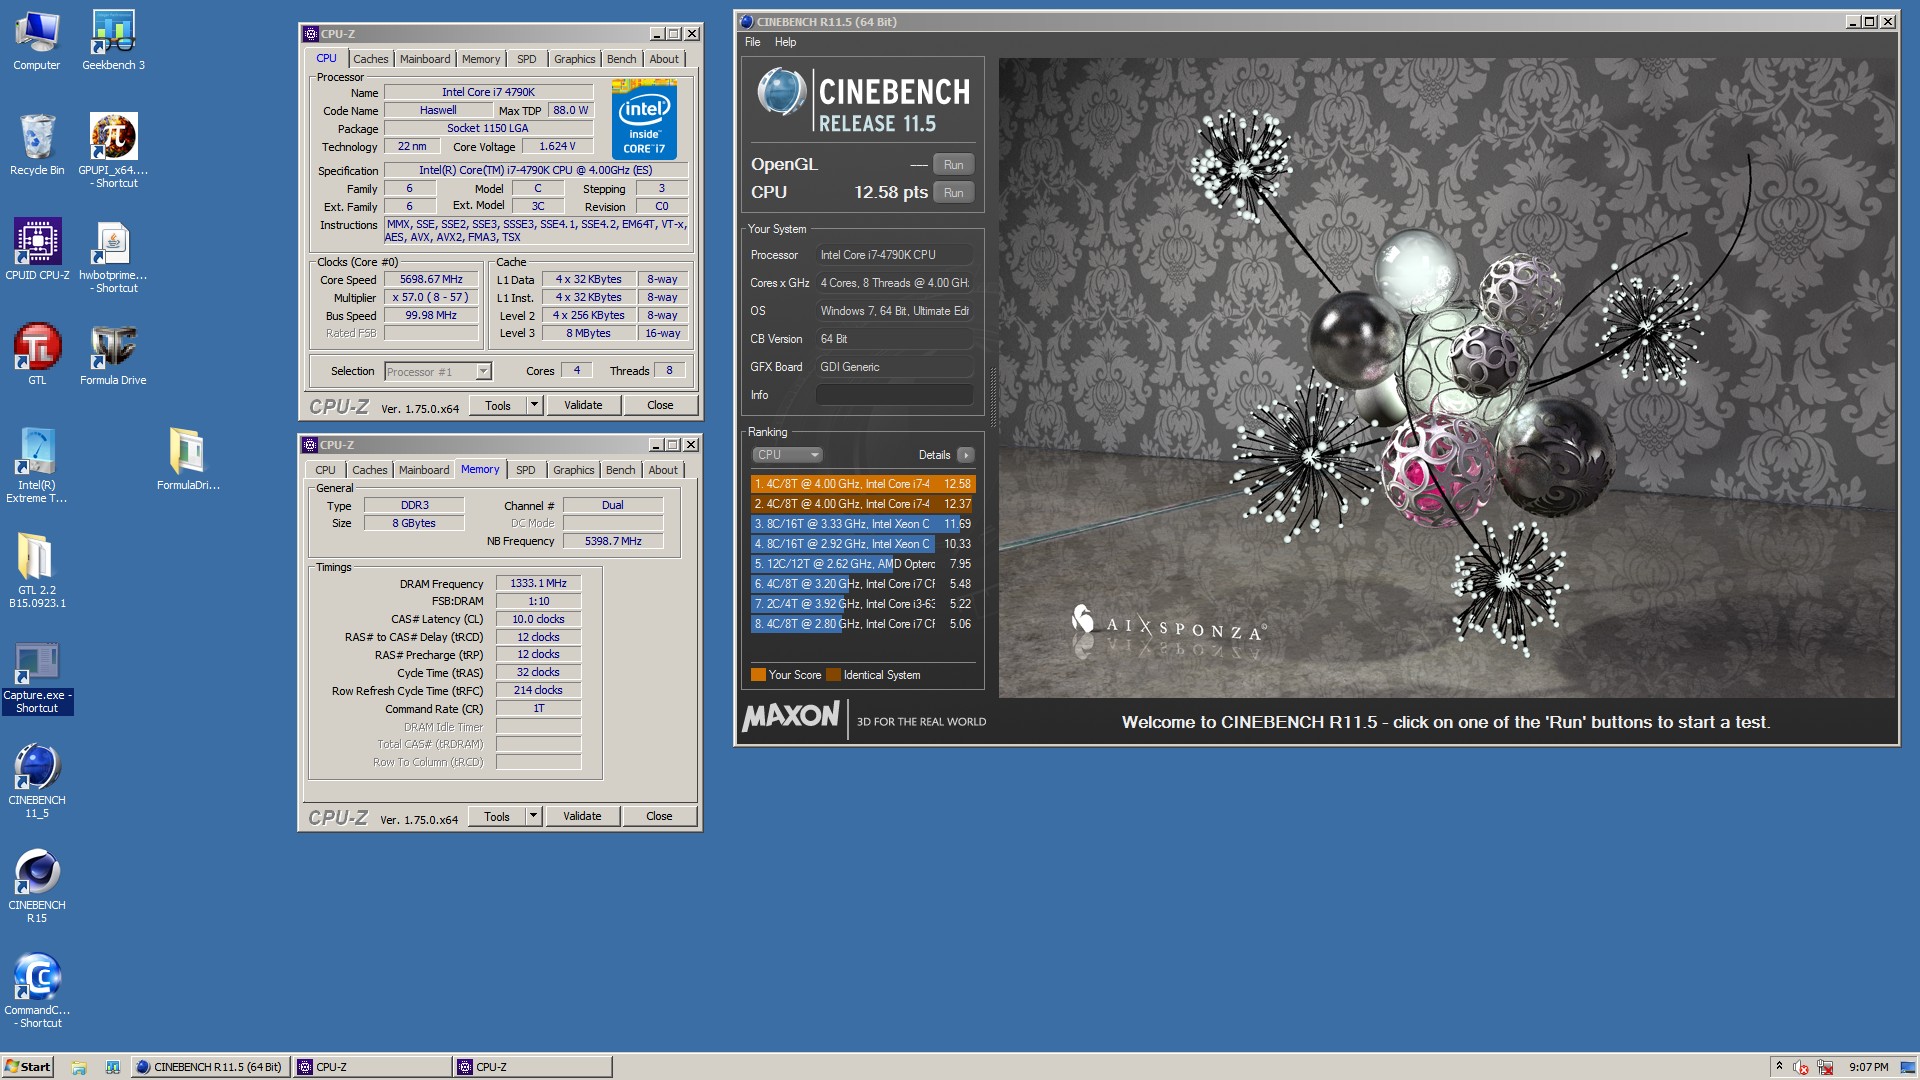The image size is (1920, 1080).
Task: Click Validate in bottom CPU-Z window
Action: [582, 816]
